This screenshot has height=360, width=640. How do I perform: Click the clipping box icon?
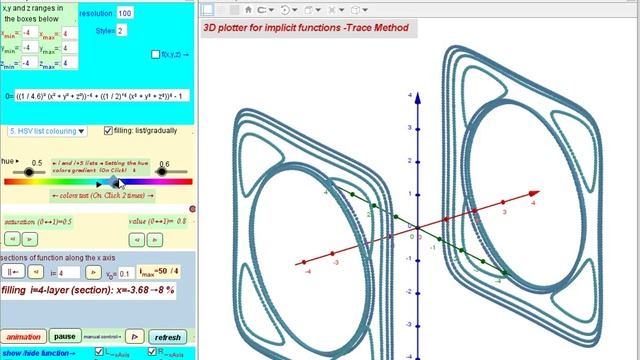pyautogui.click(x=332, y=10)
